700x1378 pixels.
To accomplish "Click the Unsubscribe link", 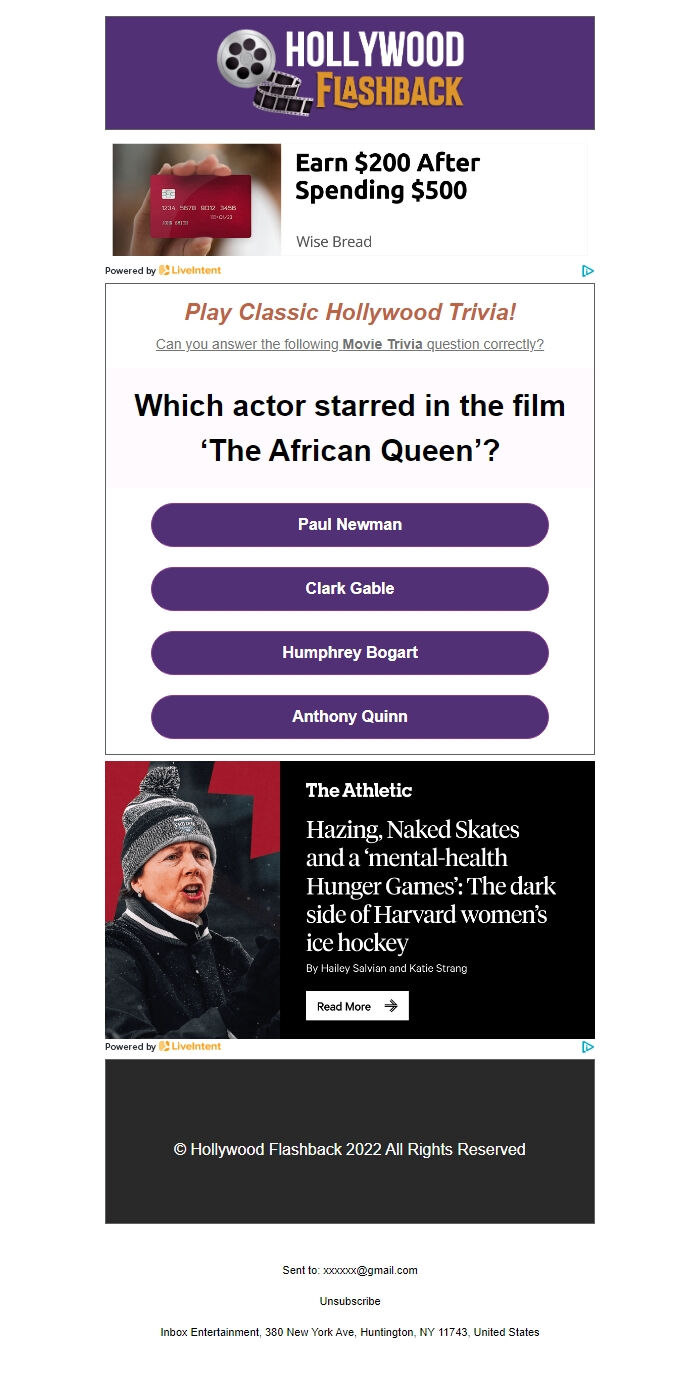I will 350,1302.
